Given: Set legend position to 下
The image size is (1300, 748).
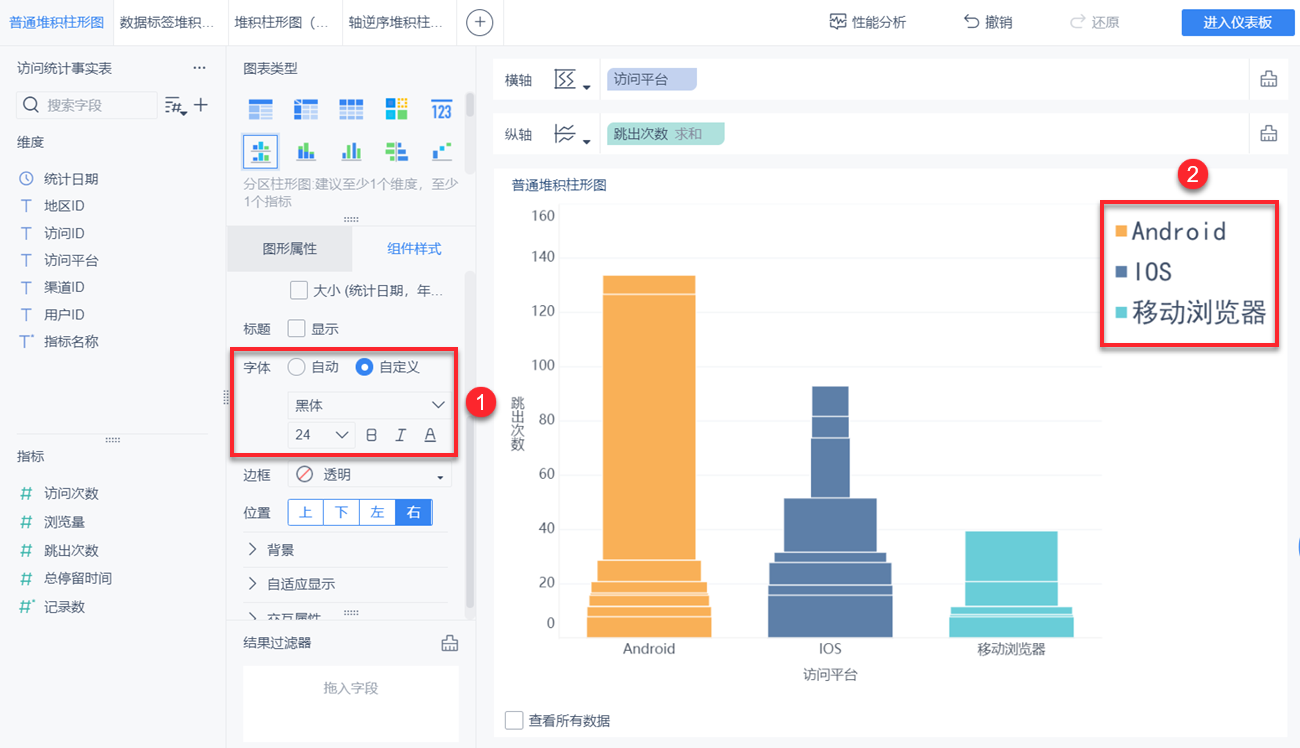Looking at the screenshot, I should tap(342, 513).
